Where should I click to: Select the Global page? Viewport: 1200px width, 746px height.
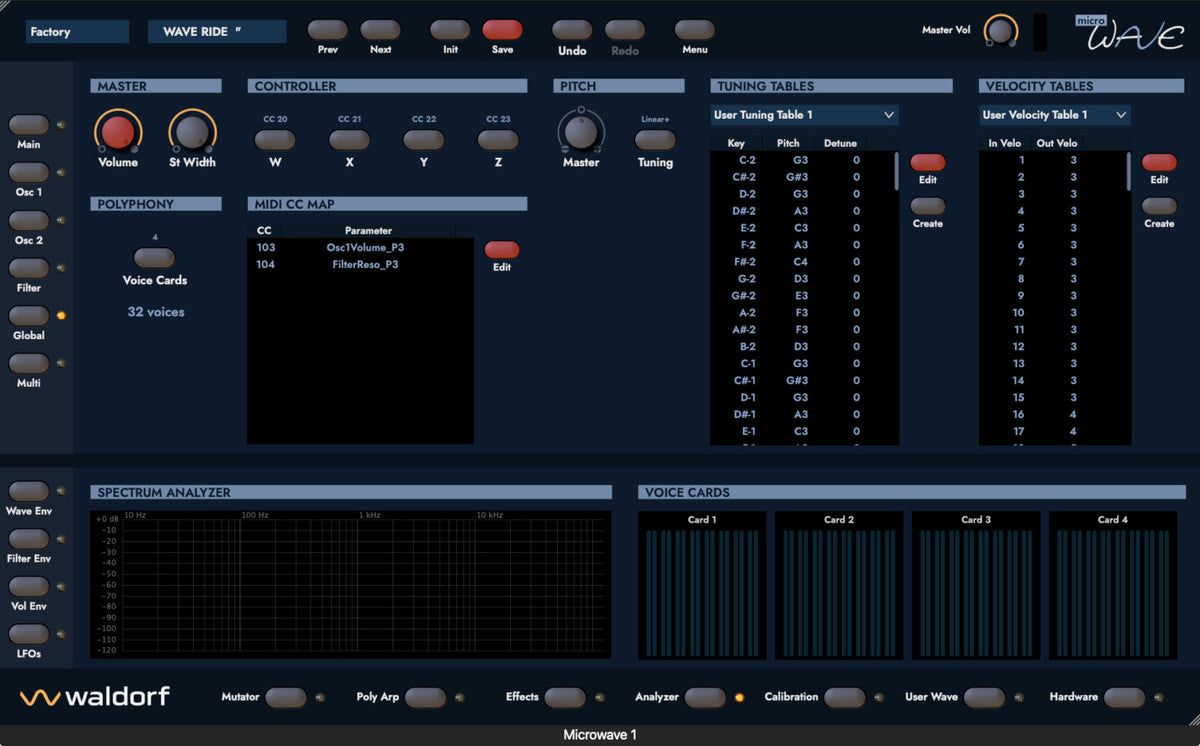click(x=29, y=316)
